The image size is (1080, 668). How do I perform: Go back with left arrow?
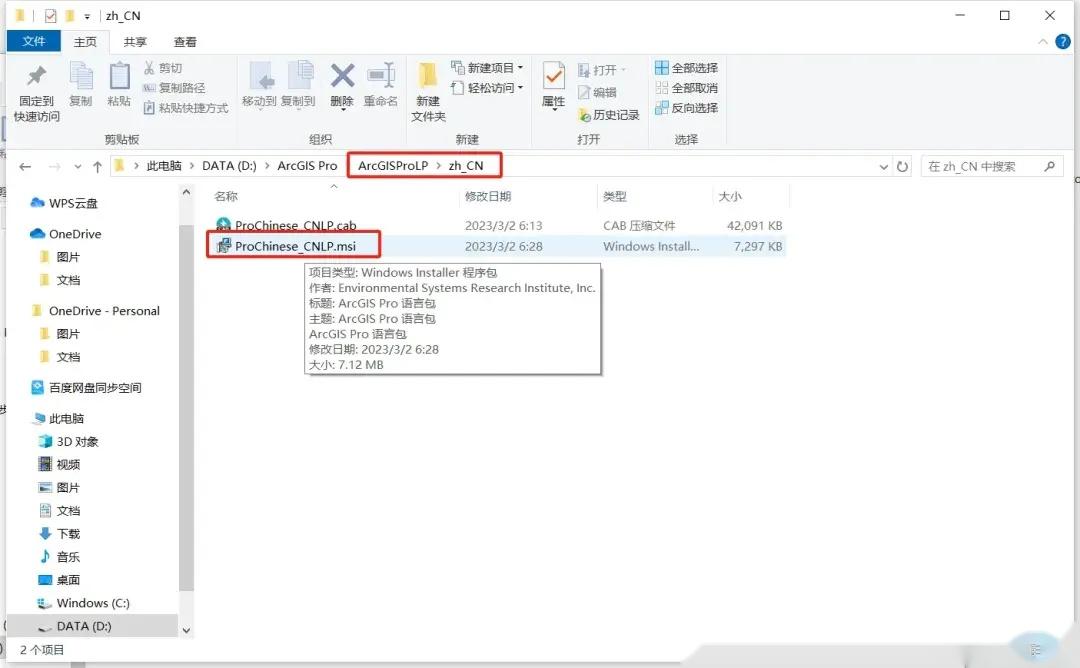click(25, 167)
